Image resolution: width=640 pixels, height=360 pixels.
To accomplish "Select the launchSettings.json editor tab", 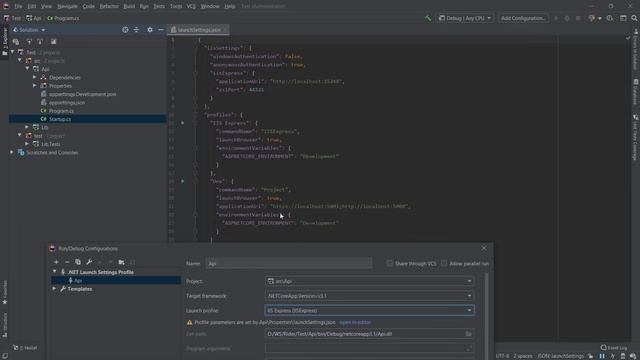I will pos(198,30).
